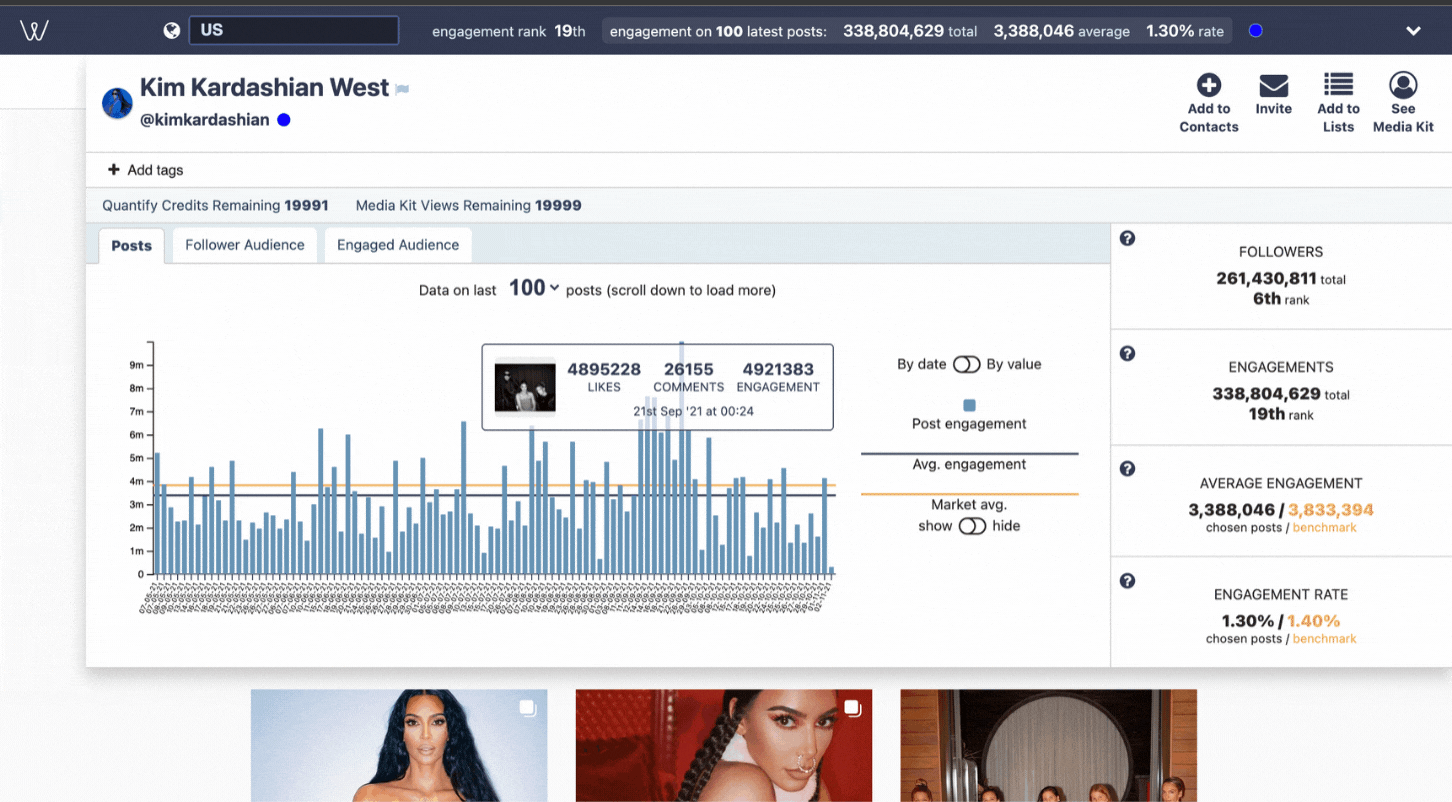Open the Add to Lists icon
This screenshot has width=1452, height=802.
click(x=1338, y=85)
